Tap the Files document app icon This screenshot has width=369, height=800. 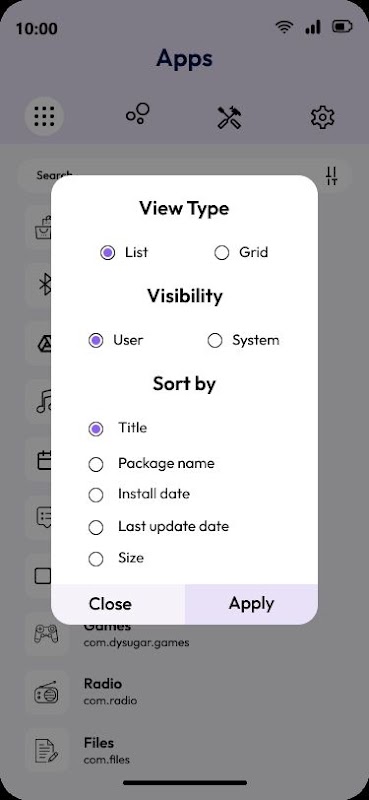46,751
